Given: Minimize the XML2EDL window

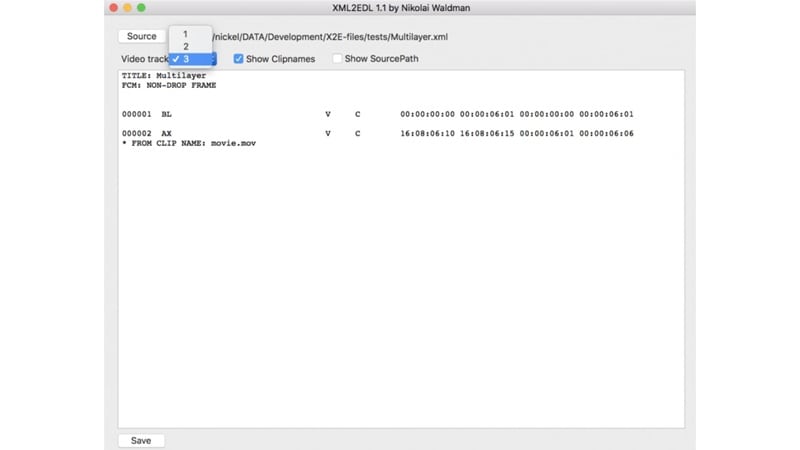Looking at the screenshot, I should point(128,8).
